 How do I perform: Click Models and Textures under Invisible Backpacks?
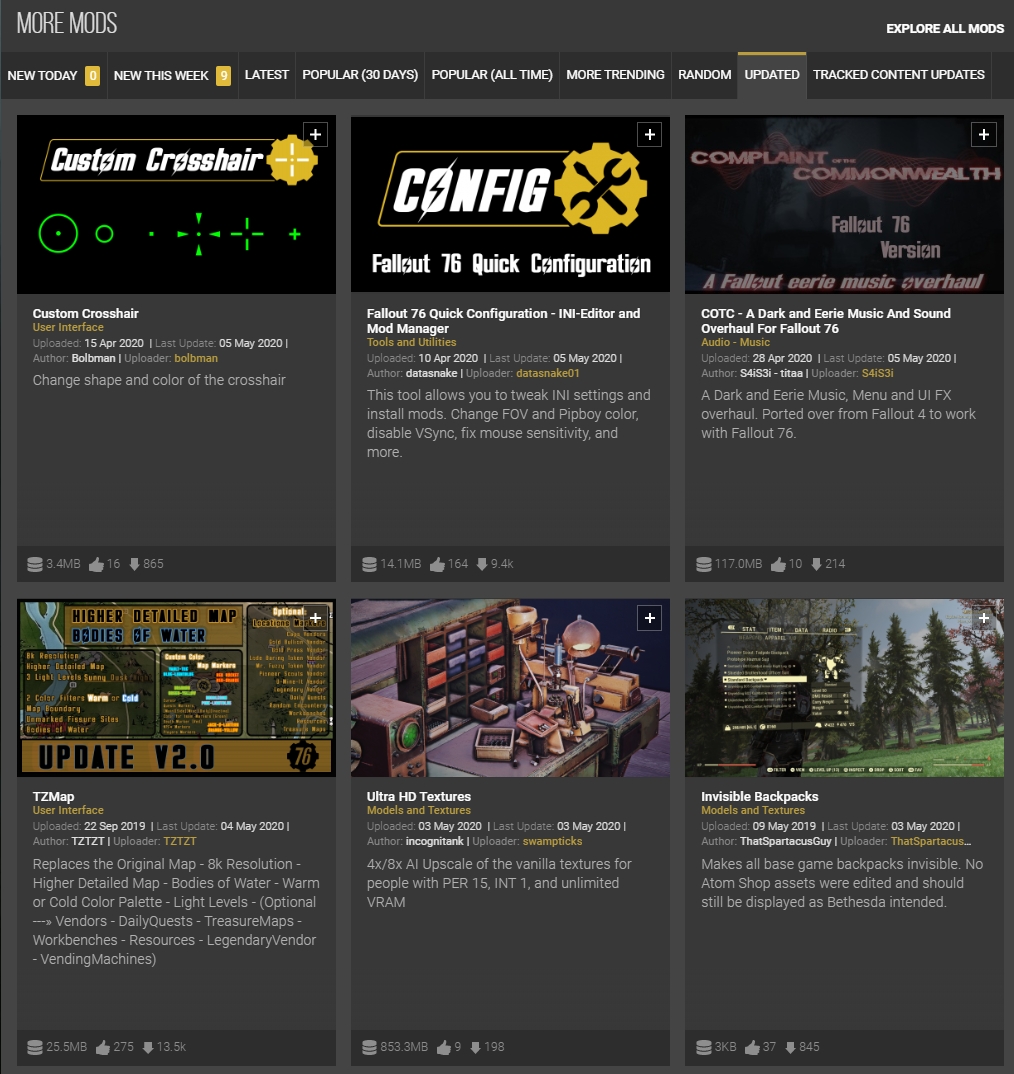coord(753,810)
